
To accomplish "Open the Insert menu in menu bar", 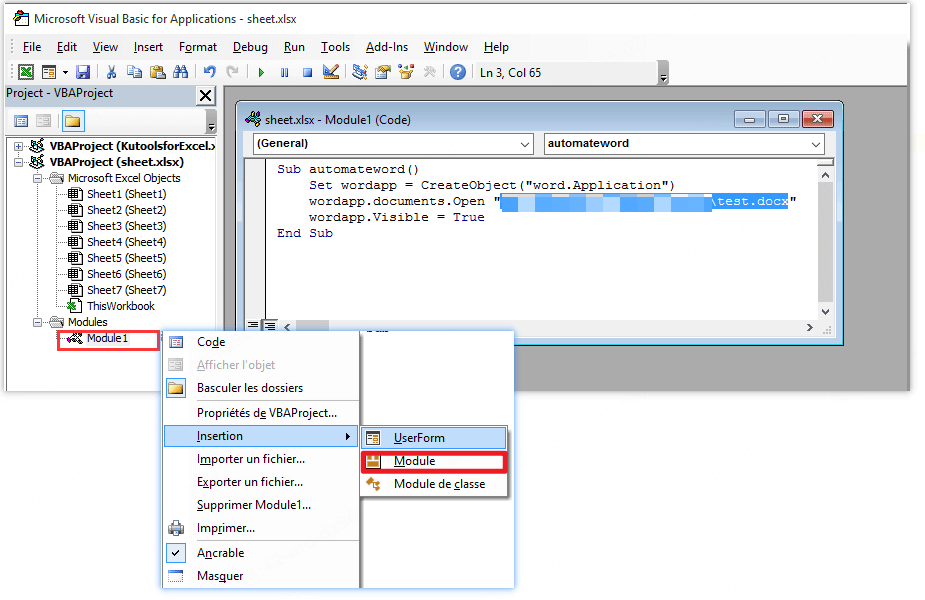I will [x=148, y=47].
